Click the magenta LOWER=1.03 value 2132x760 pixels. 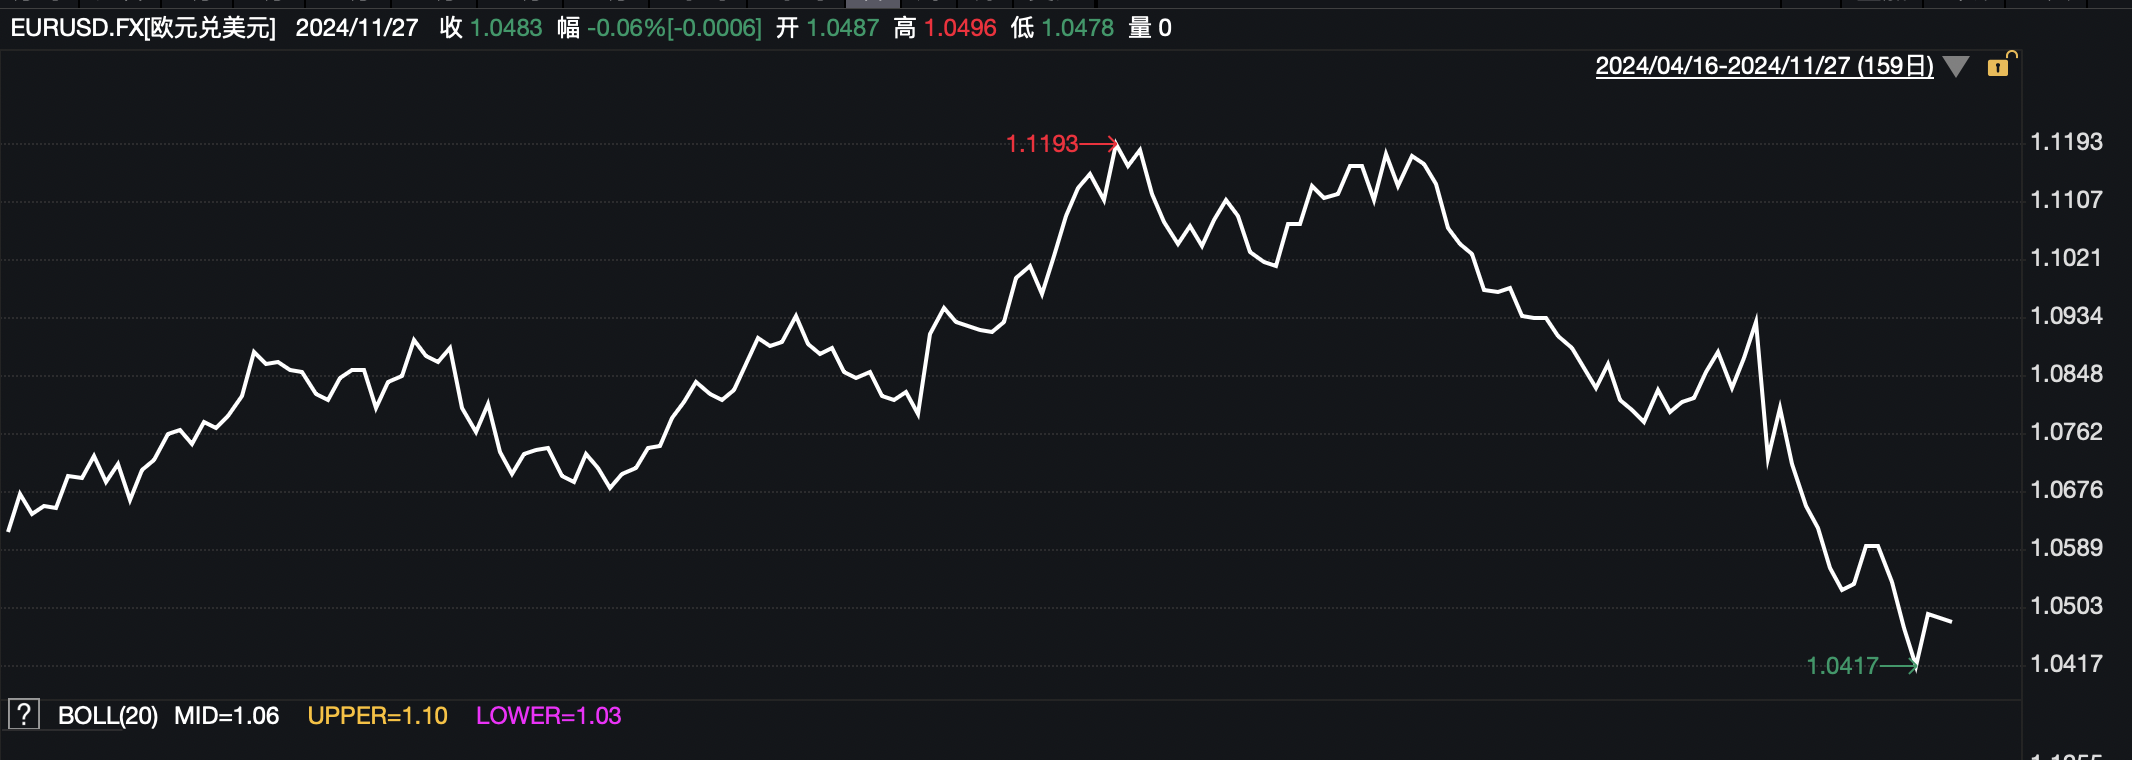coord(548,715)
